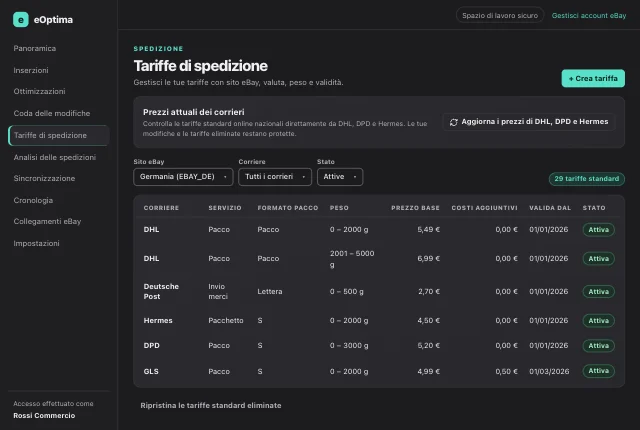This screenshot has height=430, width=640.
Task: Click the 4,99 € price cell
Action: pos(429,372)
